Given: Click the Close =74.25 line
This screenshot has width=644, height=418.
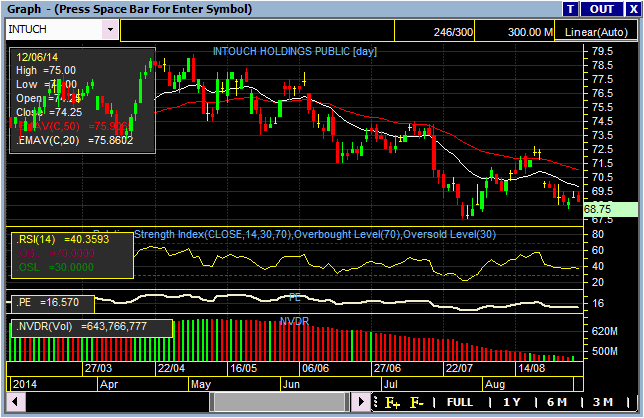Looking at the screenshot, I should tap(49, 113).
